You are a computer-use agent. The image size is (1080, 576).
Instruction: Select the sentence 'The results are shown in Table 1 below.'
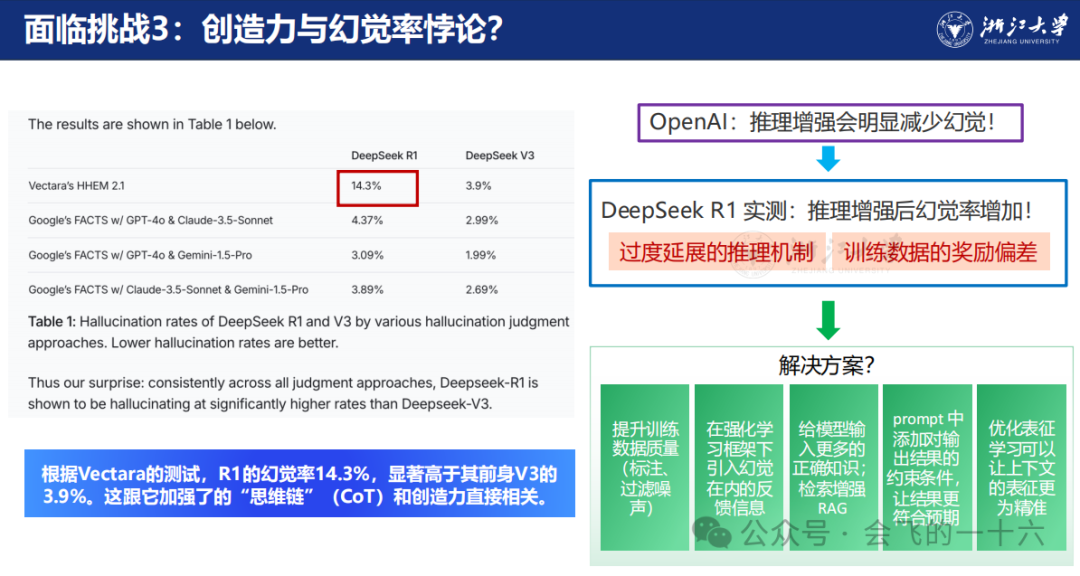pyautogui.click(x=152, y=125)
